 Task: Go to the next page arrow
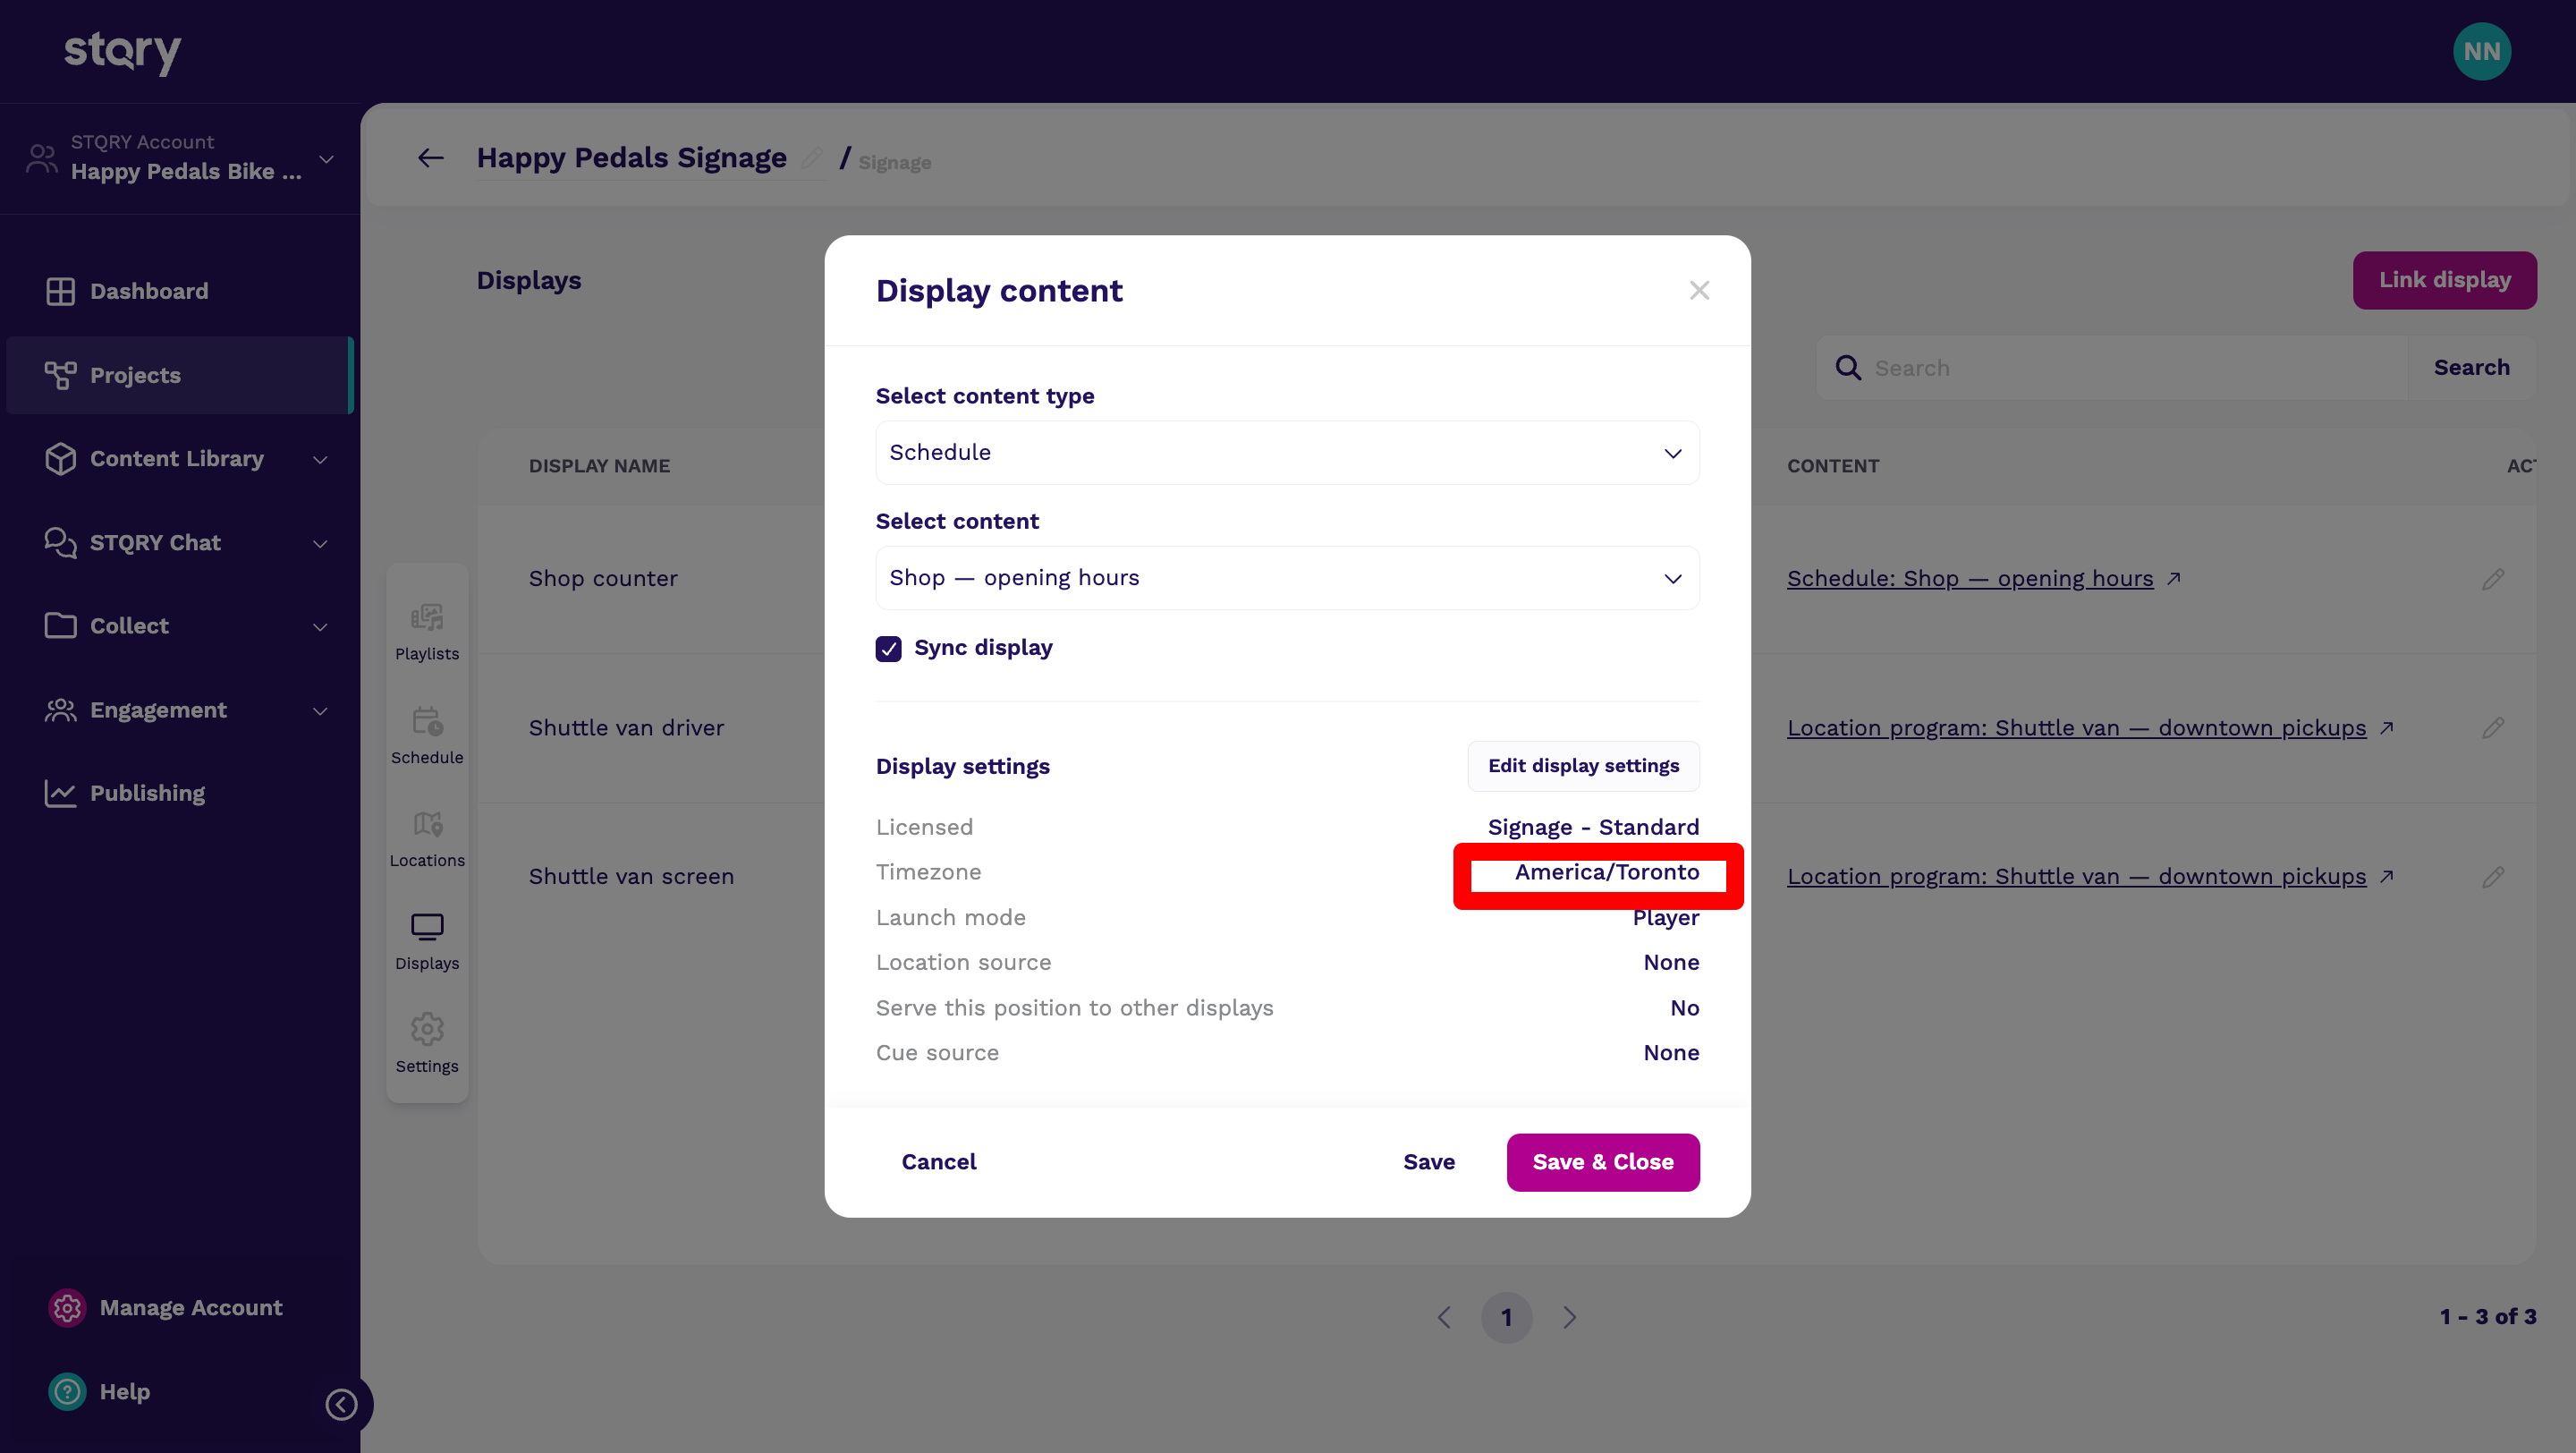pyautogui.click(x=1569, y=1317)
